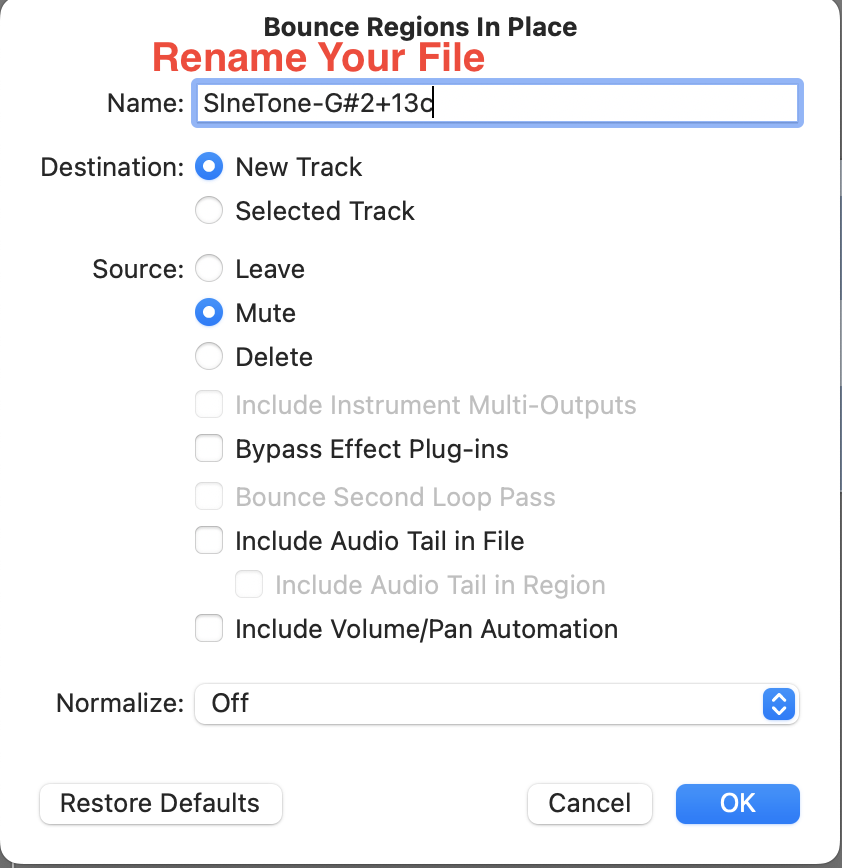Click the Include Instrument Multi-Outputs checkbox
Viewport: 842px width, 868px height.
209,405
